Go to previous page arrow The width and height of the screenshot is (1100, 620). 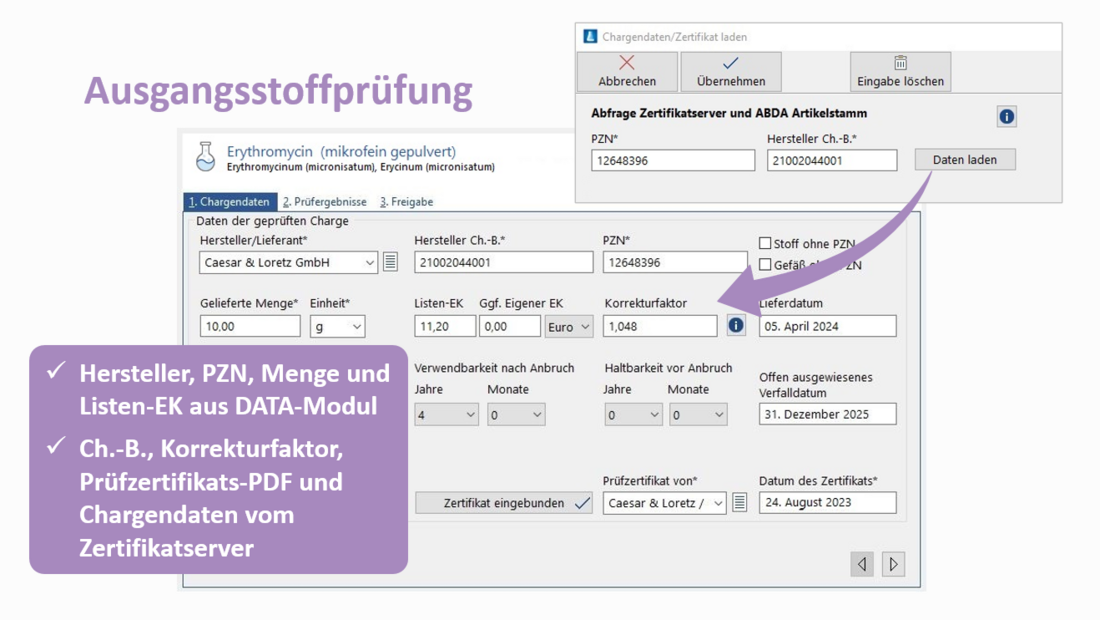pos(862,564)
